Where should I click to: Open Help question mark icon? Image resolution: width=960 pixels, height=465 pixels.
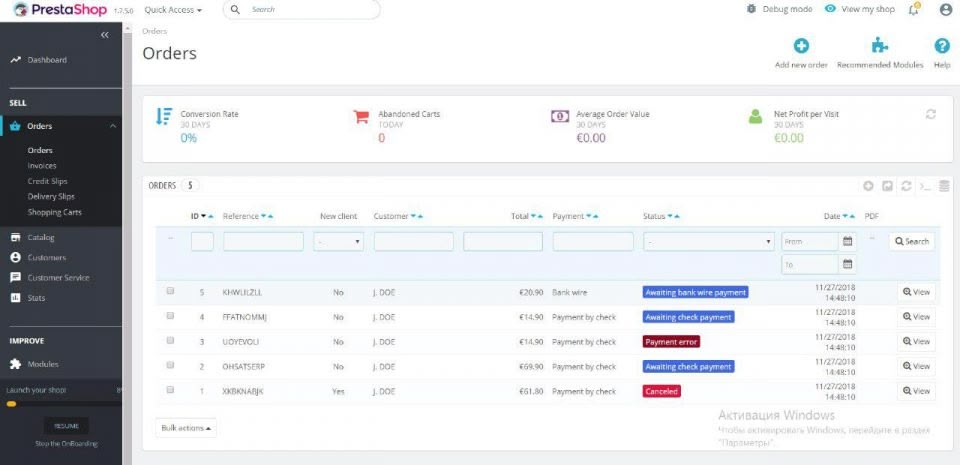942,46
